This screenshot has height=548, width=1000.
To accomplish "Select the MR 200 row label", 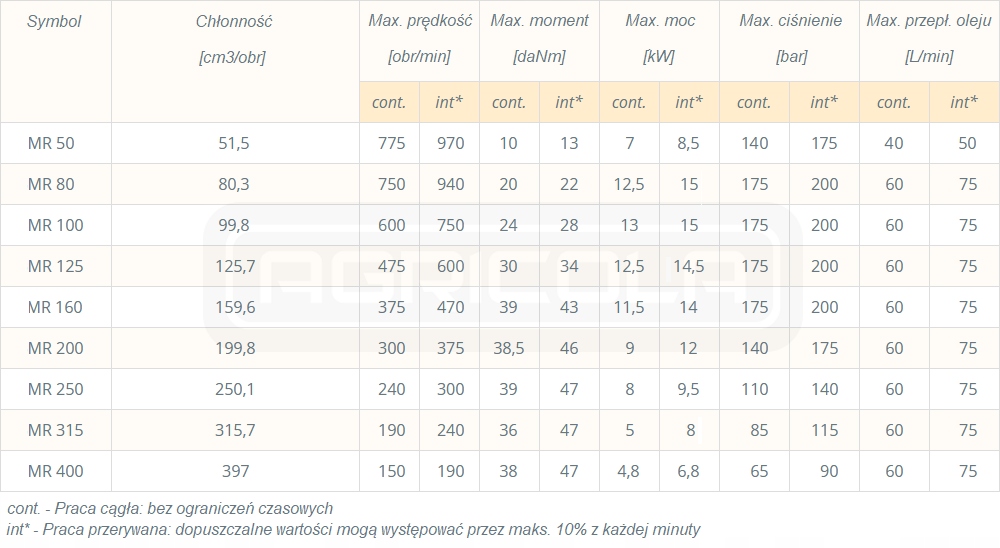I will tap(55, 348).
